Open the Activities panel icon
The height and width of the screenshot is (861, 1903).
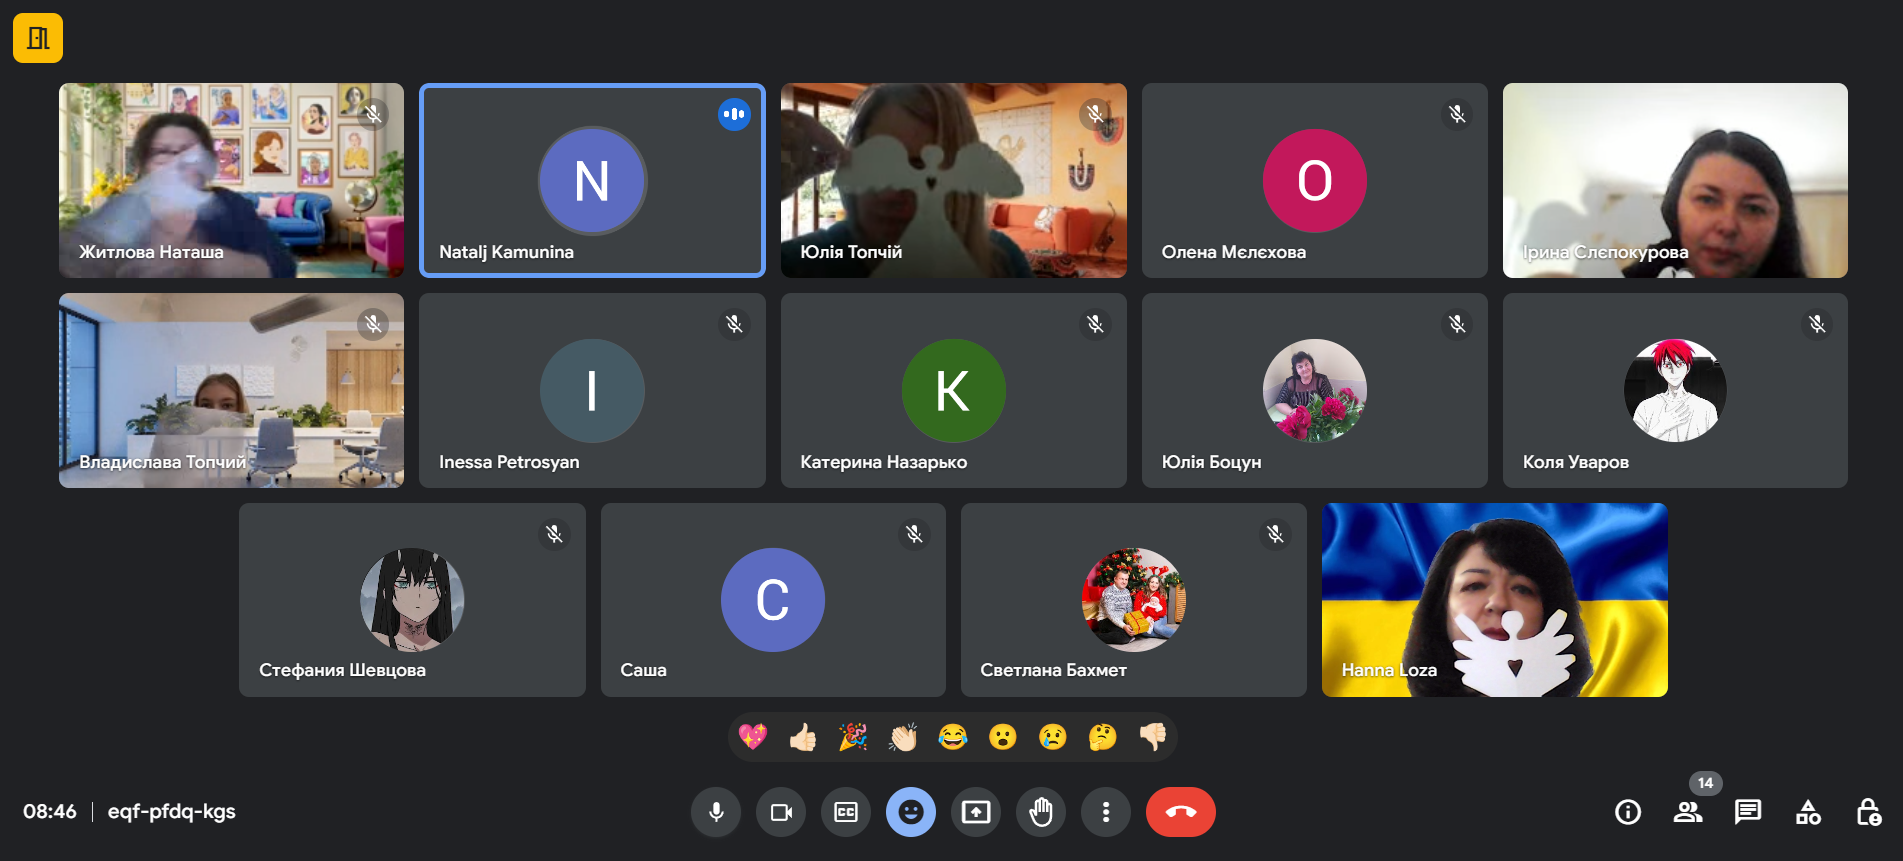pyautogui.click(x=1808, y=812)
